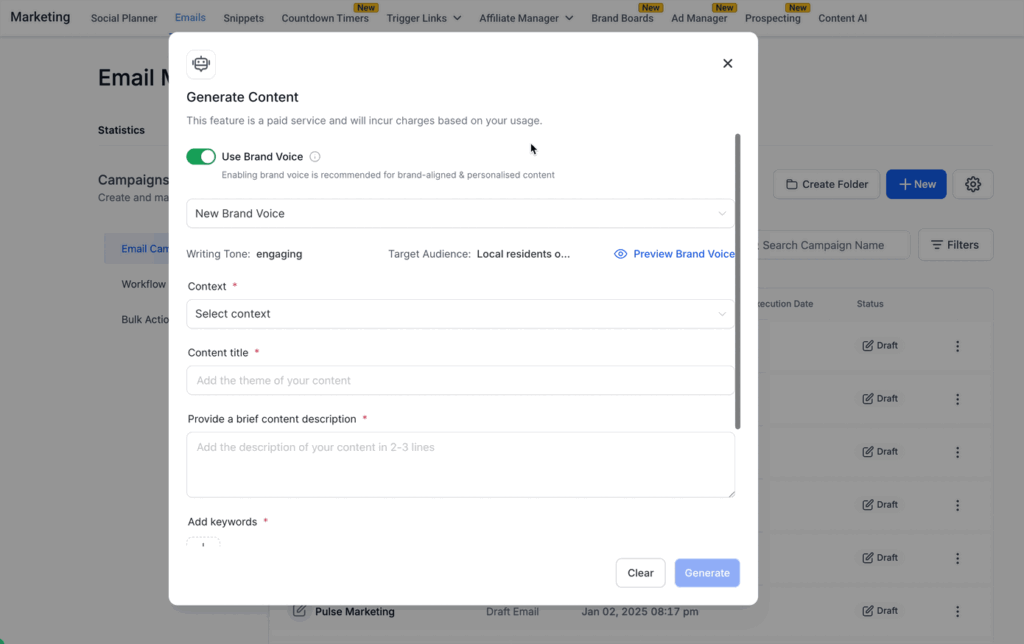Screen dimensions: 1024x644
Task: Click the Clear button
Action: click(x=640, y=573)
